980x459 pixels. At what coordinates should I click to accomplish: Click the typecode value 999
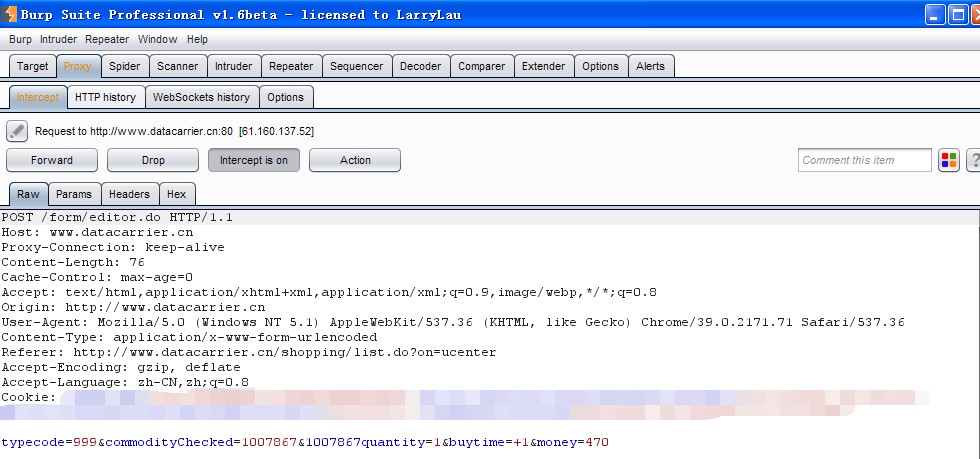tap(84, 443)
